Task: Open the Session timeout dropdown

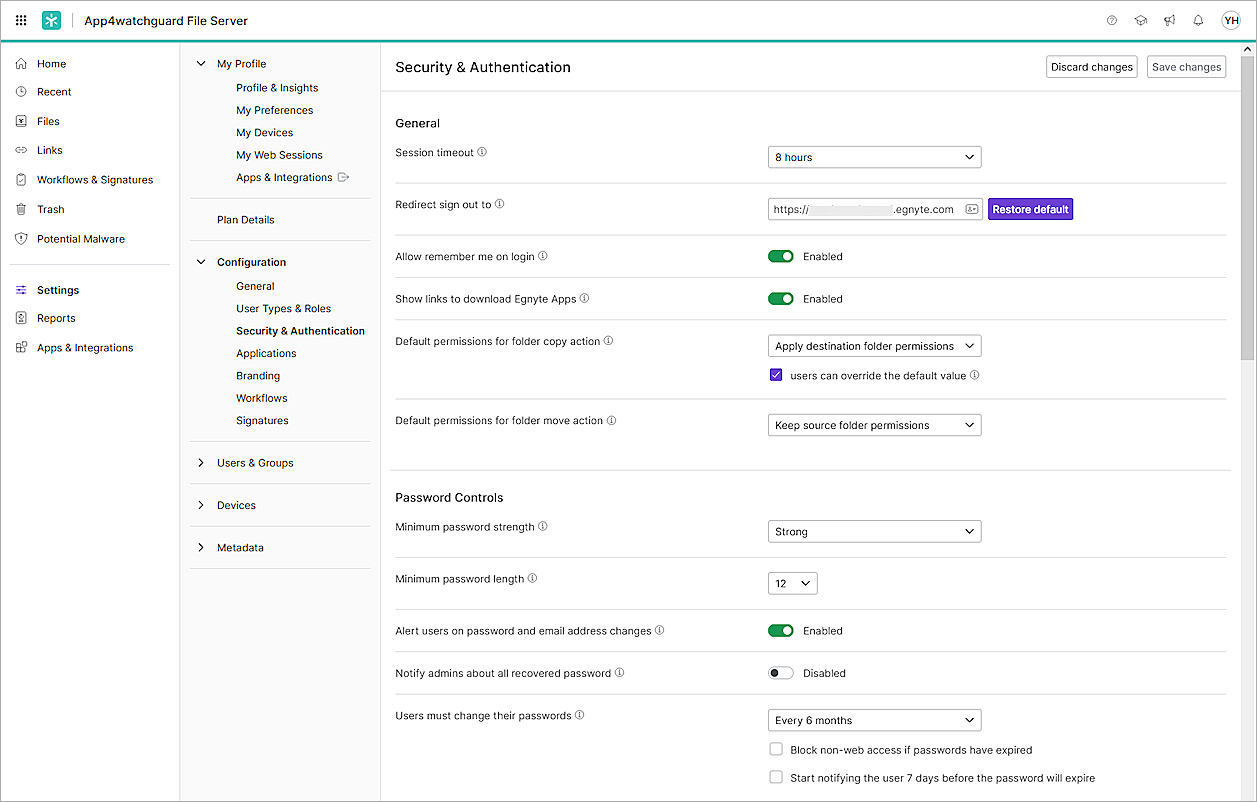Action: [x=874, y=157]
